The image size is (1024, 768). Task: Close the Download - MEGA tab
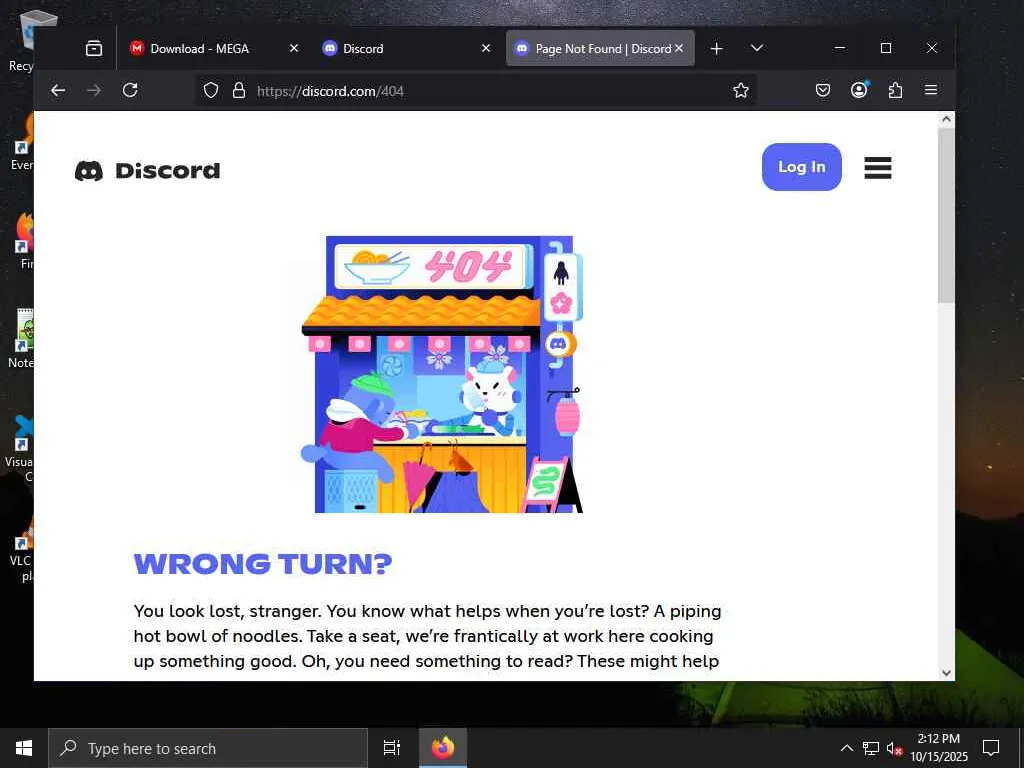tap(294, 48)
